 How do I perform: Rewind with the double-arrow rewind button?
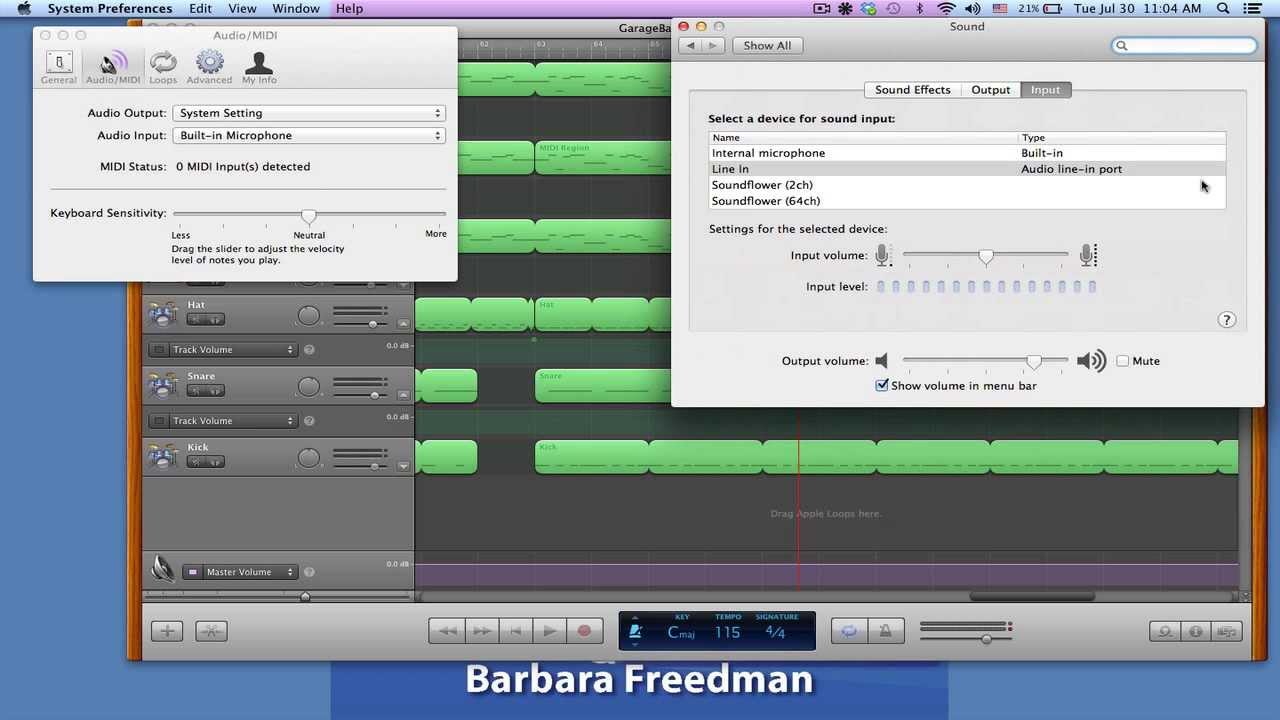[447, 631]
